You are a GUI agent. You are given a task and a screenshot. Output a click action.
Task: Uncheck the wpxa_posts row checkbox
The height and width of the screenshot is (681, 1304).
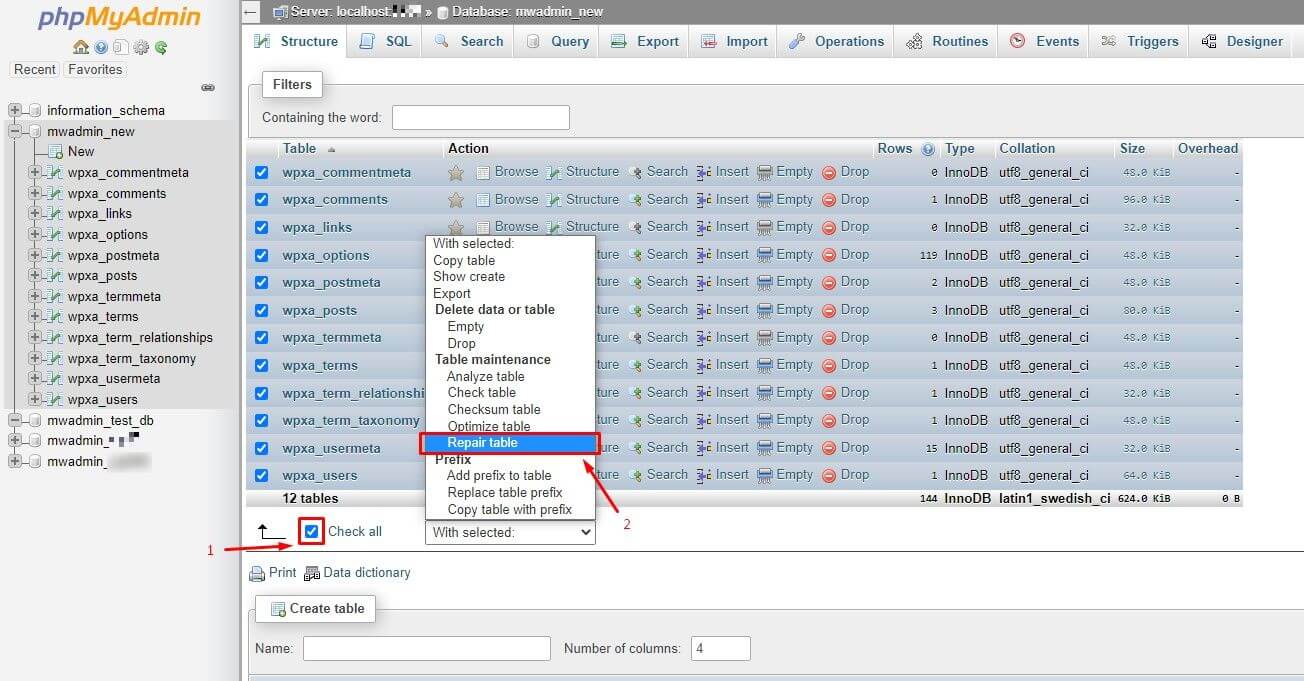point(262,310)
